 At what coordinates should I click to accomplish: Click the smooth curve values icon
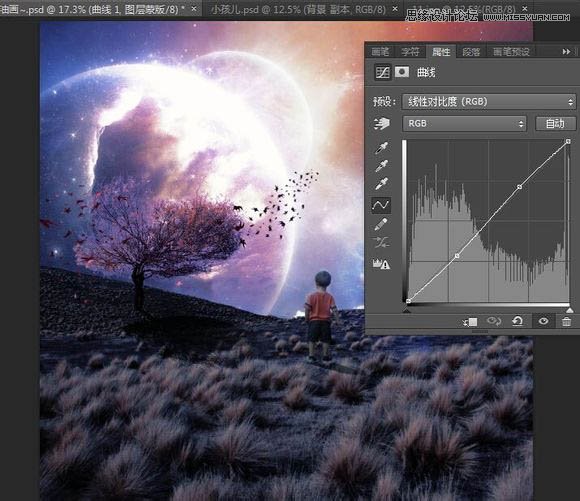tap(381, 243)
